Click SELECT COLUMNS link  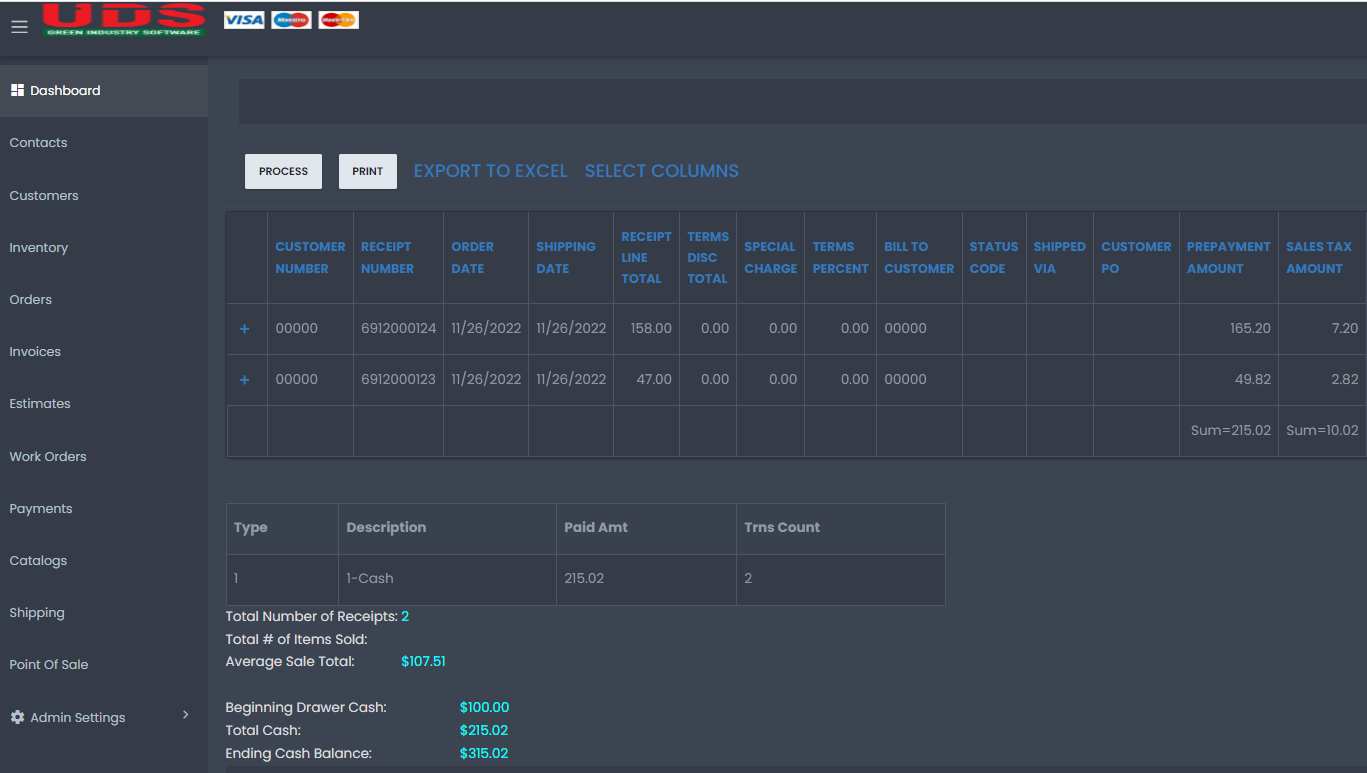662,171
